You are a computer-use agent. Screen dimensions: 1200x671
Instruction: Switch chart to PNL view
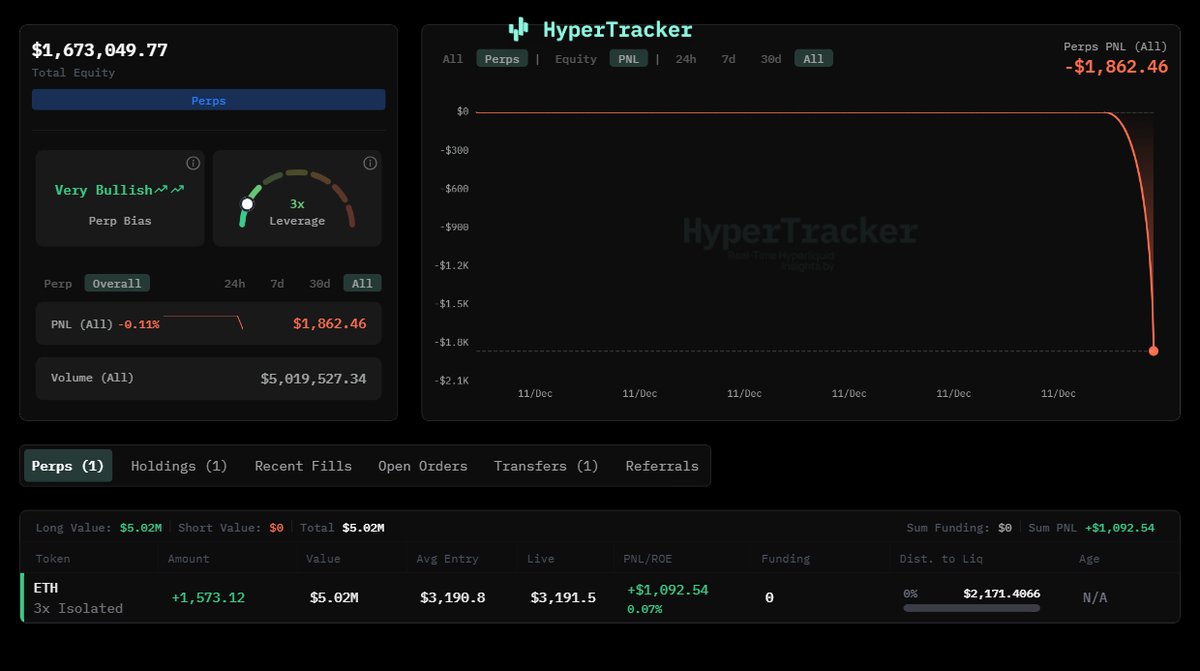(629, 59)
